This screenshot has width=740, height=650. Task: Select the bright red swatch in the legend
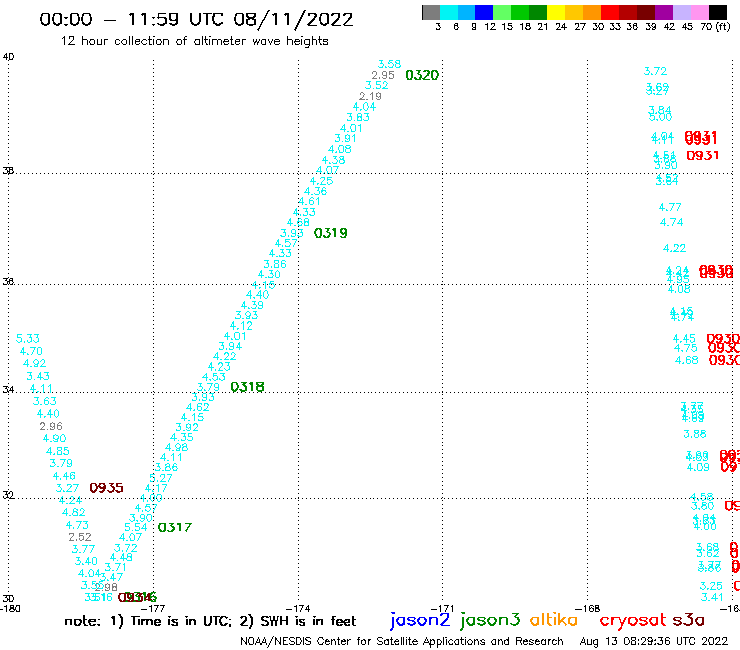(610, 12)
